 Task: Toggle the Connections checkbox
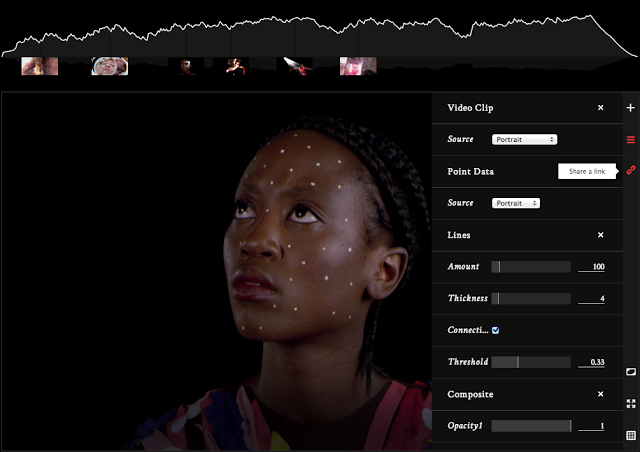coord(496,330)
